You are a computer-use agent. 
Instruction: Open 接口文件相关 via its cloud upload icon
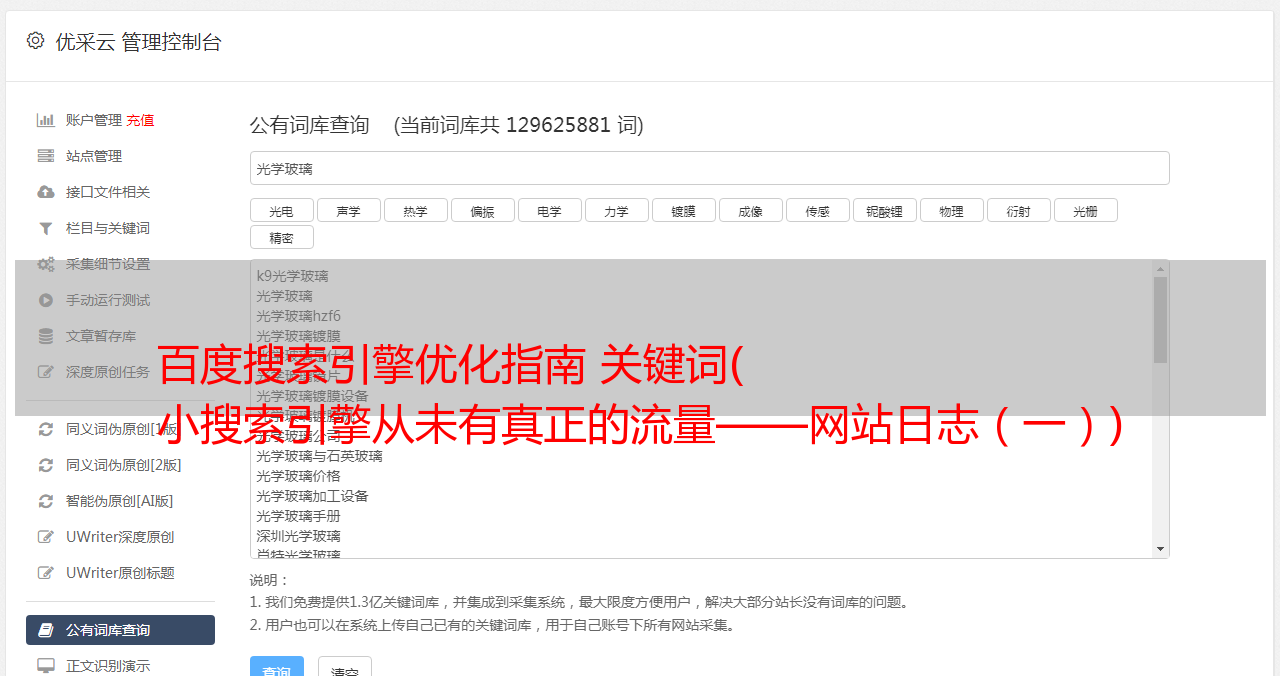tap(45, 192)
